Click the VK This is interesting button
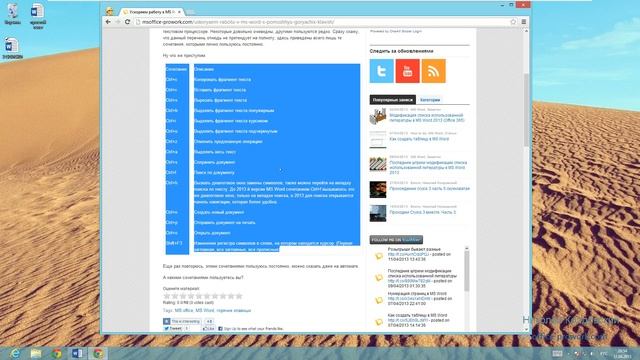Screen dimensions: 640x360 (182, 322)
